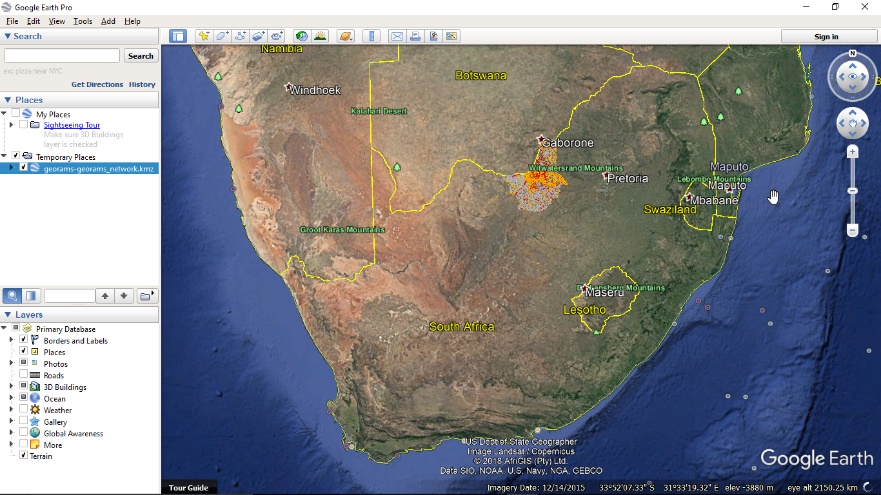
Task: Select the Add Image Overlay tool
Action: pyautogui.click(x=258, y=36)
